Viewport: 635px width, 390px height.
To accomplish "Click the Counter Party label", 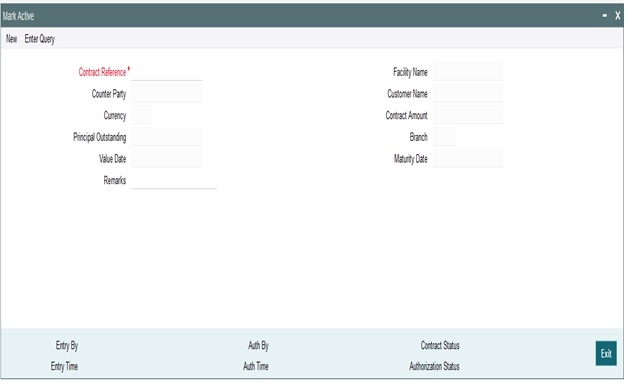I will [x=109, y=94].
